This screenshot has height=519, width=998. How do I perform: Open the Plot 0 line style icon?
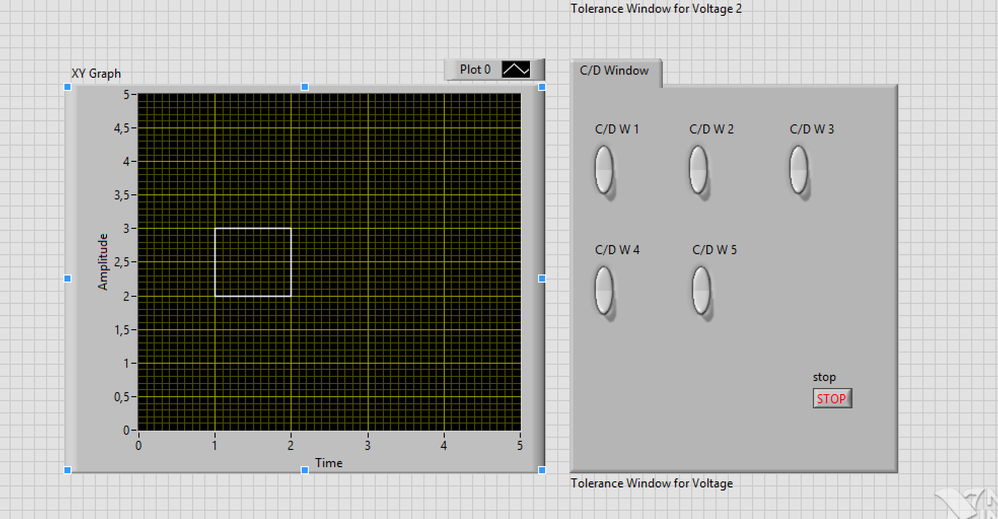pyautogui.click(x=516, y=69)
